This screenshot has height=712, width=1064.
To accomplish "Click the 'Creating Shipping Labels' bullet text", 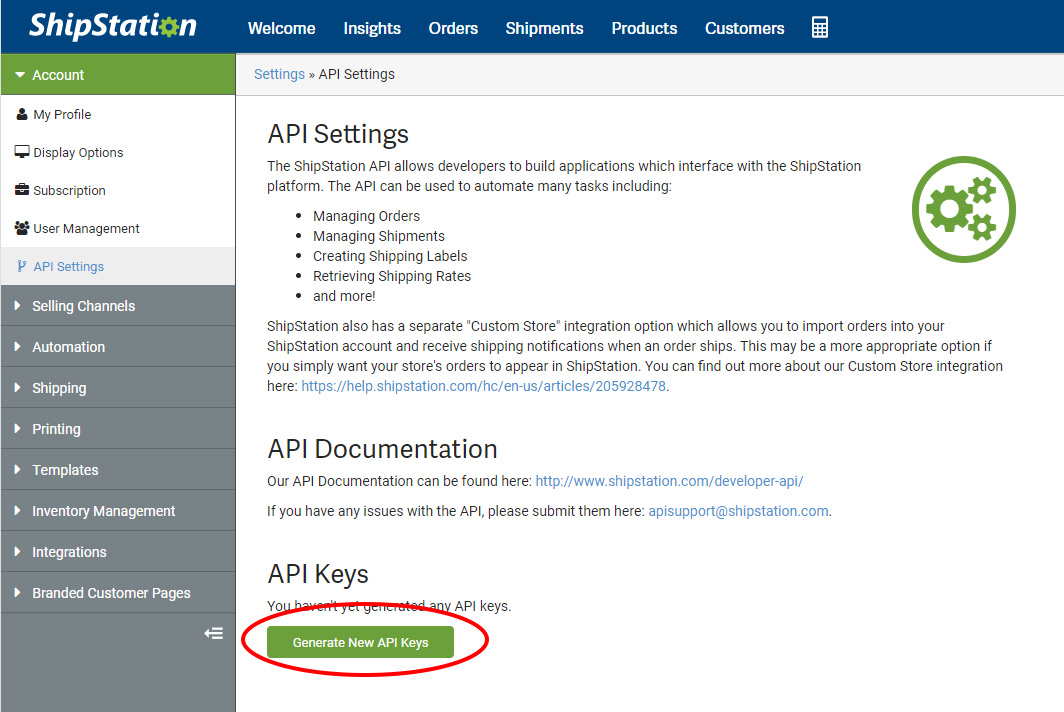I will [x=390, y=256].
